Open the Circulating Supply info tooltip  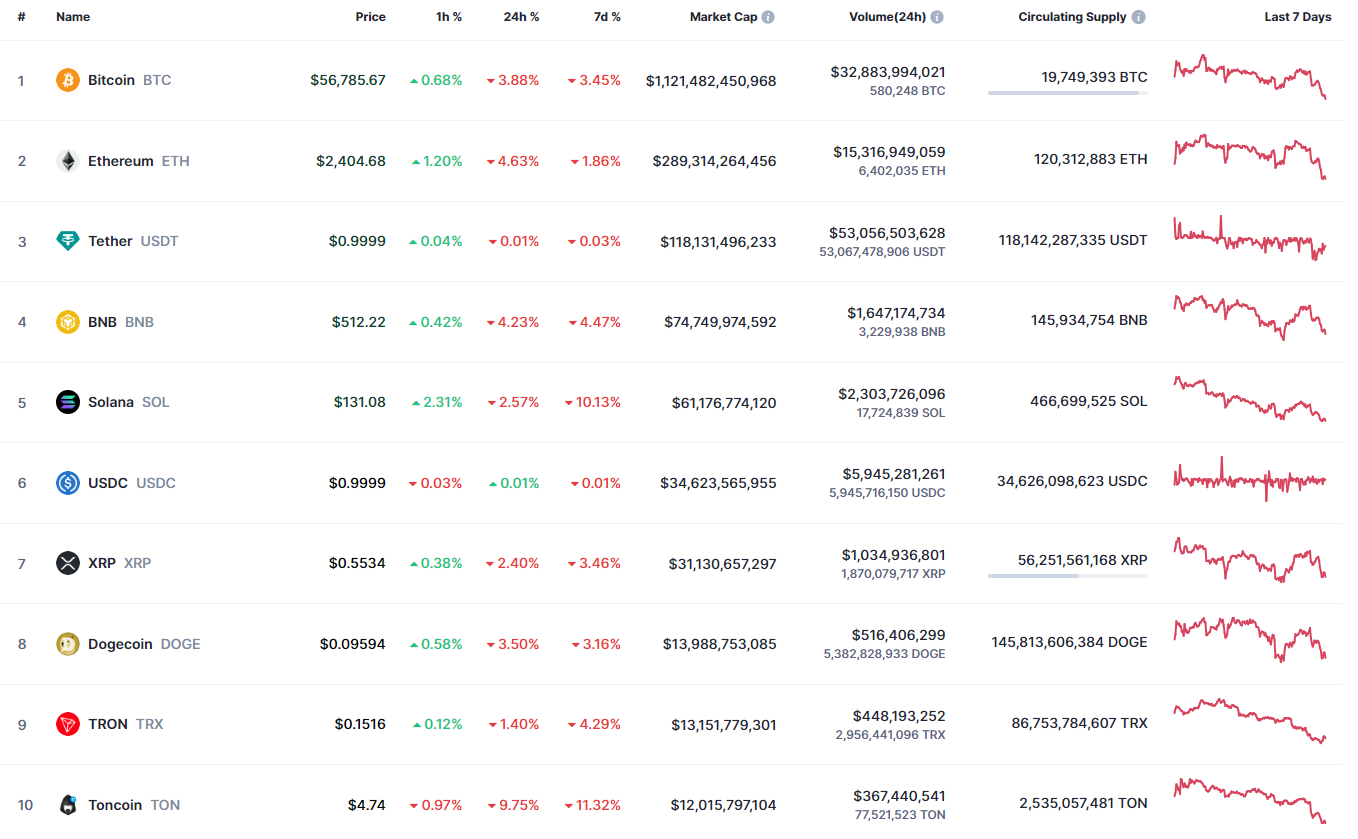1138,16
